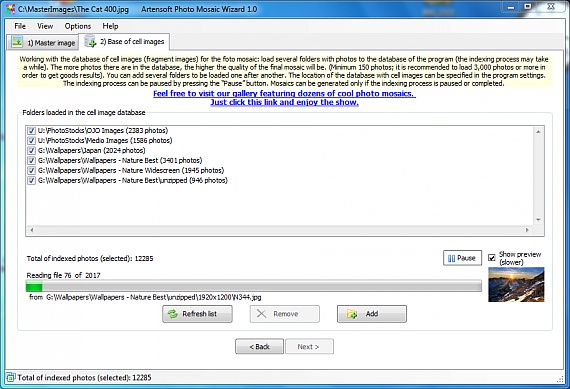
Task: Click the mountain sunset preview thumbnail
Action: point(516,285)
